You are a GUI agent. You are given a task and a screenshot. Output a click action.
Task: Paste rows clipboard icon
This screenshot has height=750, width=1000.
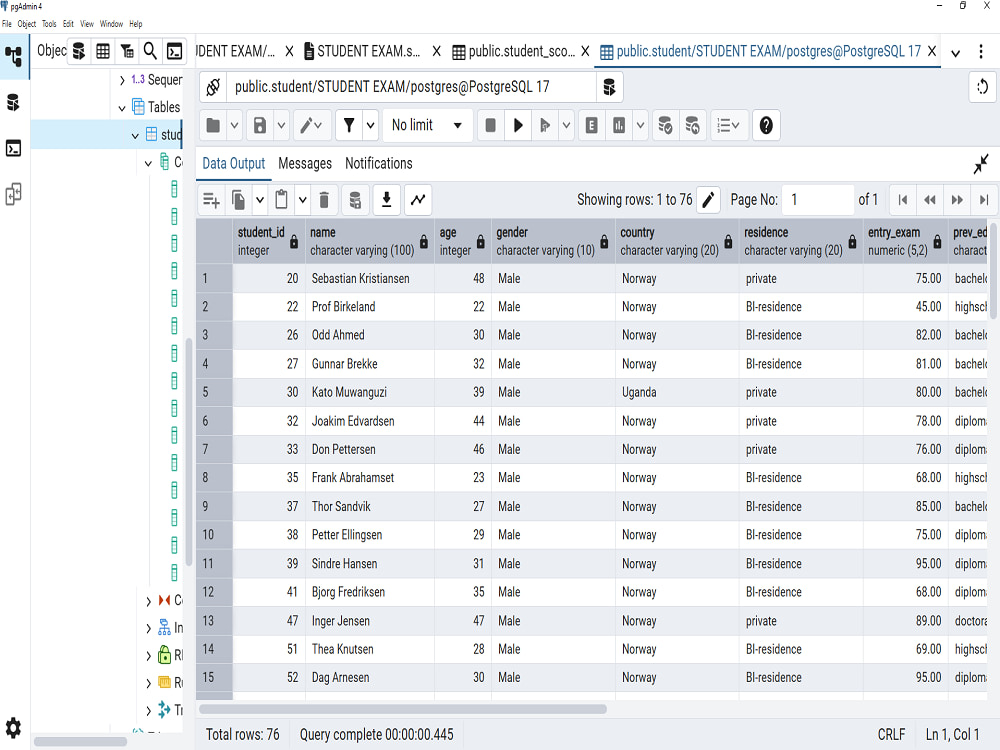(281, 200)
